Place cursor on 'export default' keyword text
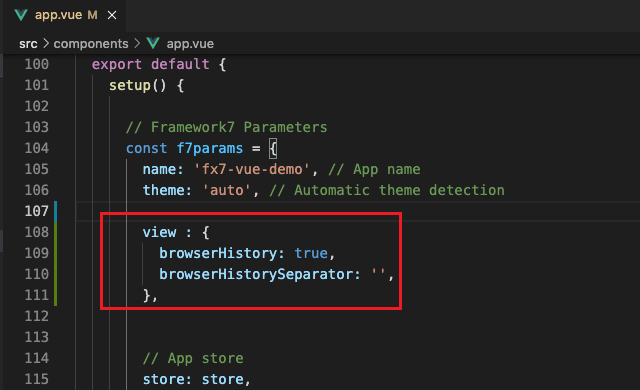 [x=151, y=64]
